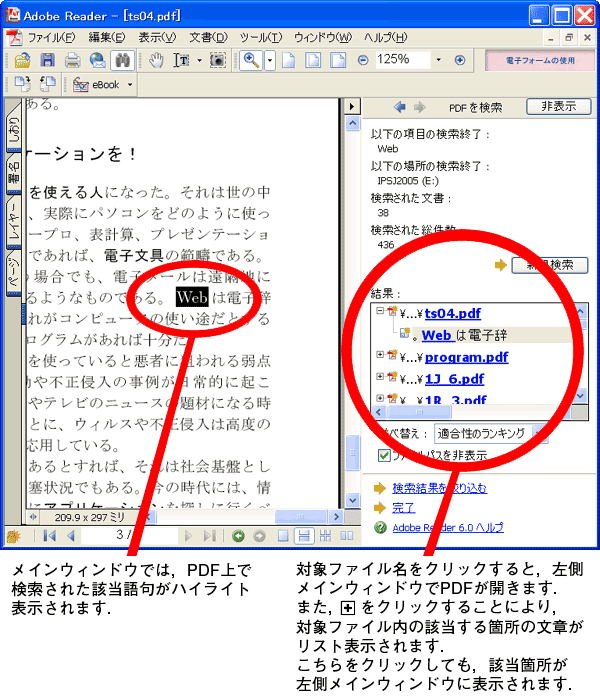
Task: Click the Web は電子辞 result row
Action: coord(464,335)
